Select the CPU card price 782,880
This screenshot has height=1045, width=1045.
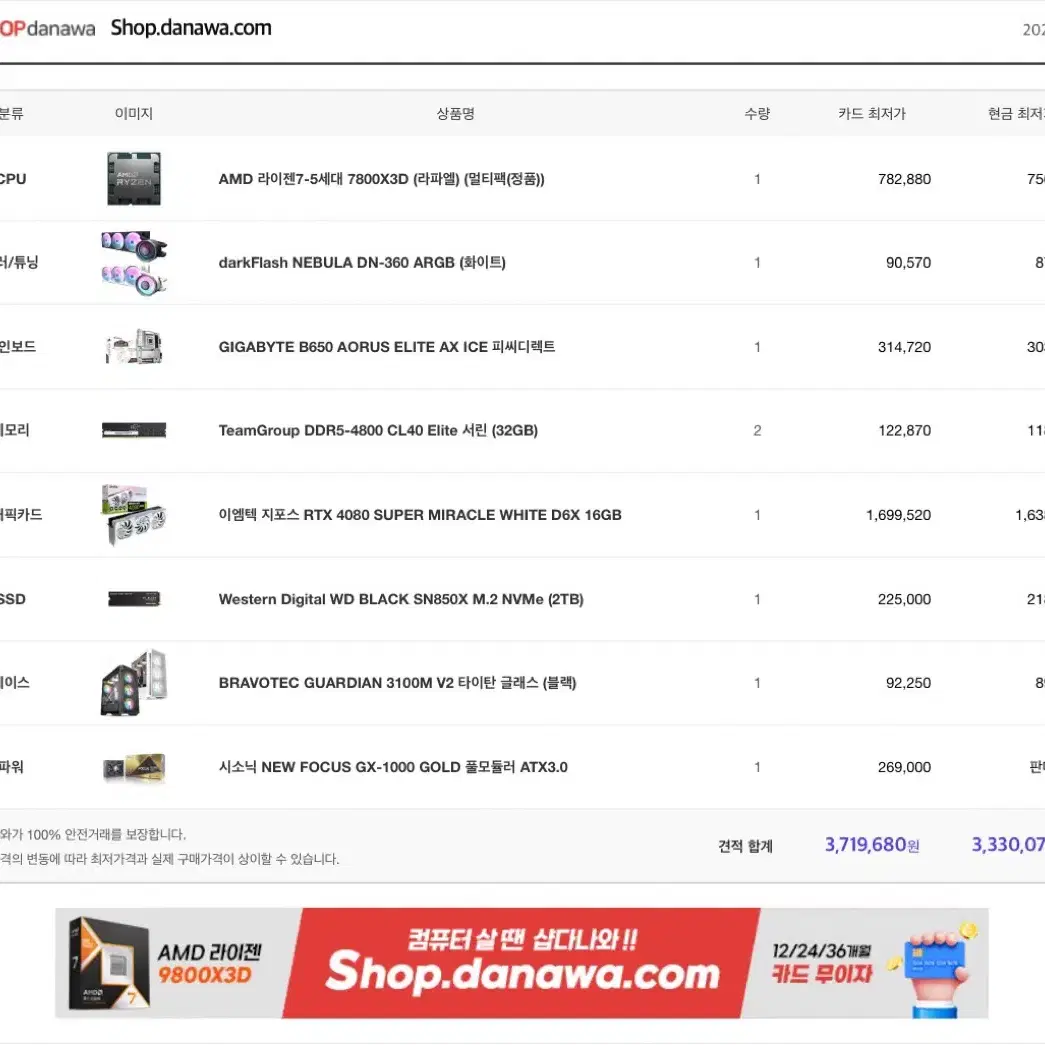pyautogui.click(x=904, y=179)
